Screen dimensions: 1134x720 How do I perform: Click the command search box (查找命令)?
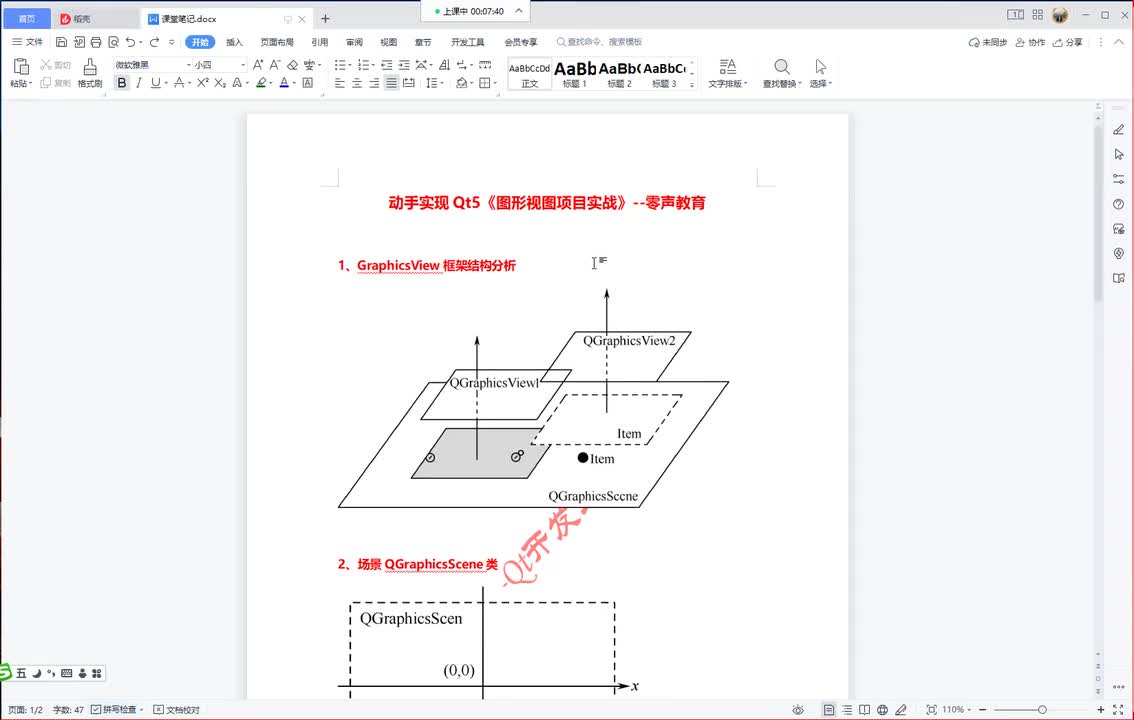599,42
